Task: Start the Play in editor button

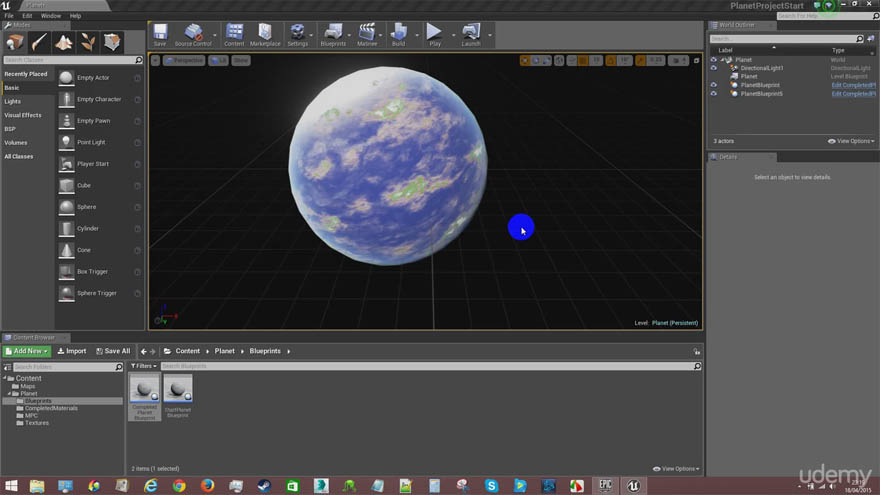Action: pos(434,34)
